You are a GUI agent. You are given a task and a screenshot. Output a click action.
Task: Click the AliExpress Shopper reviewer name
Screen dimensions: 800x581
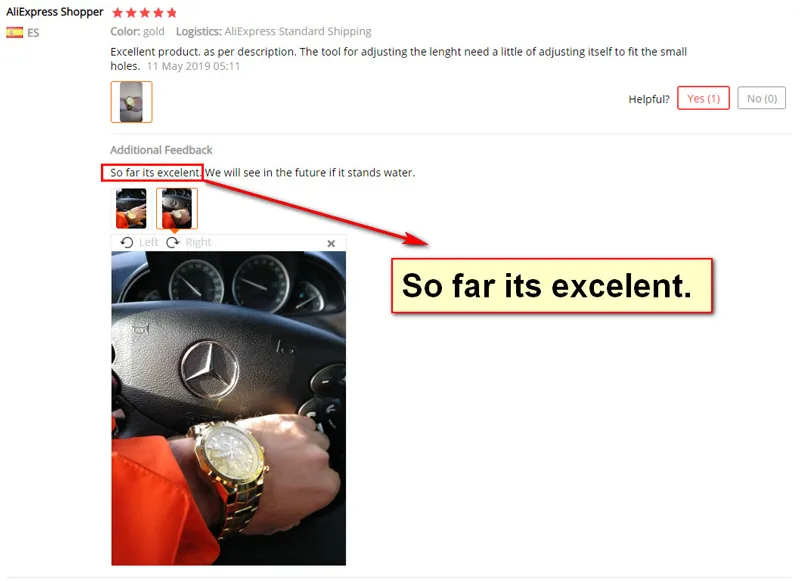point(55,12)
